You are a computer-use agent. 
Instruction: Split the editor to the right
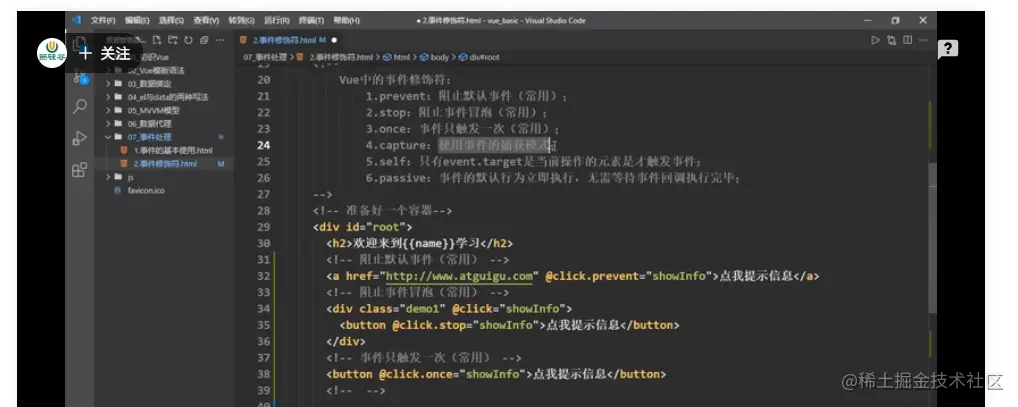point(907,40)
